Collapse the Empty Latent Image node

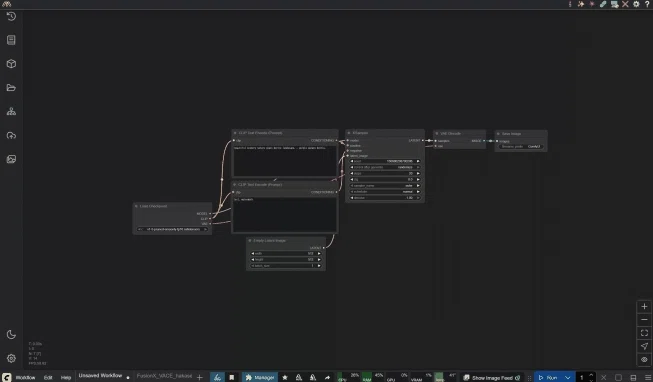click(x=250, y=240)
